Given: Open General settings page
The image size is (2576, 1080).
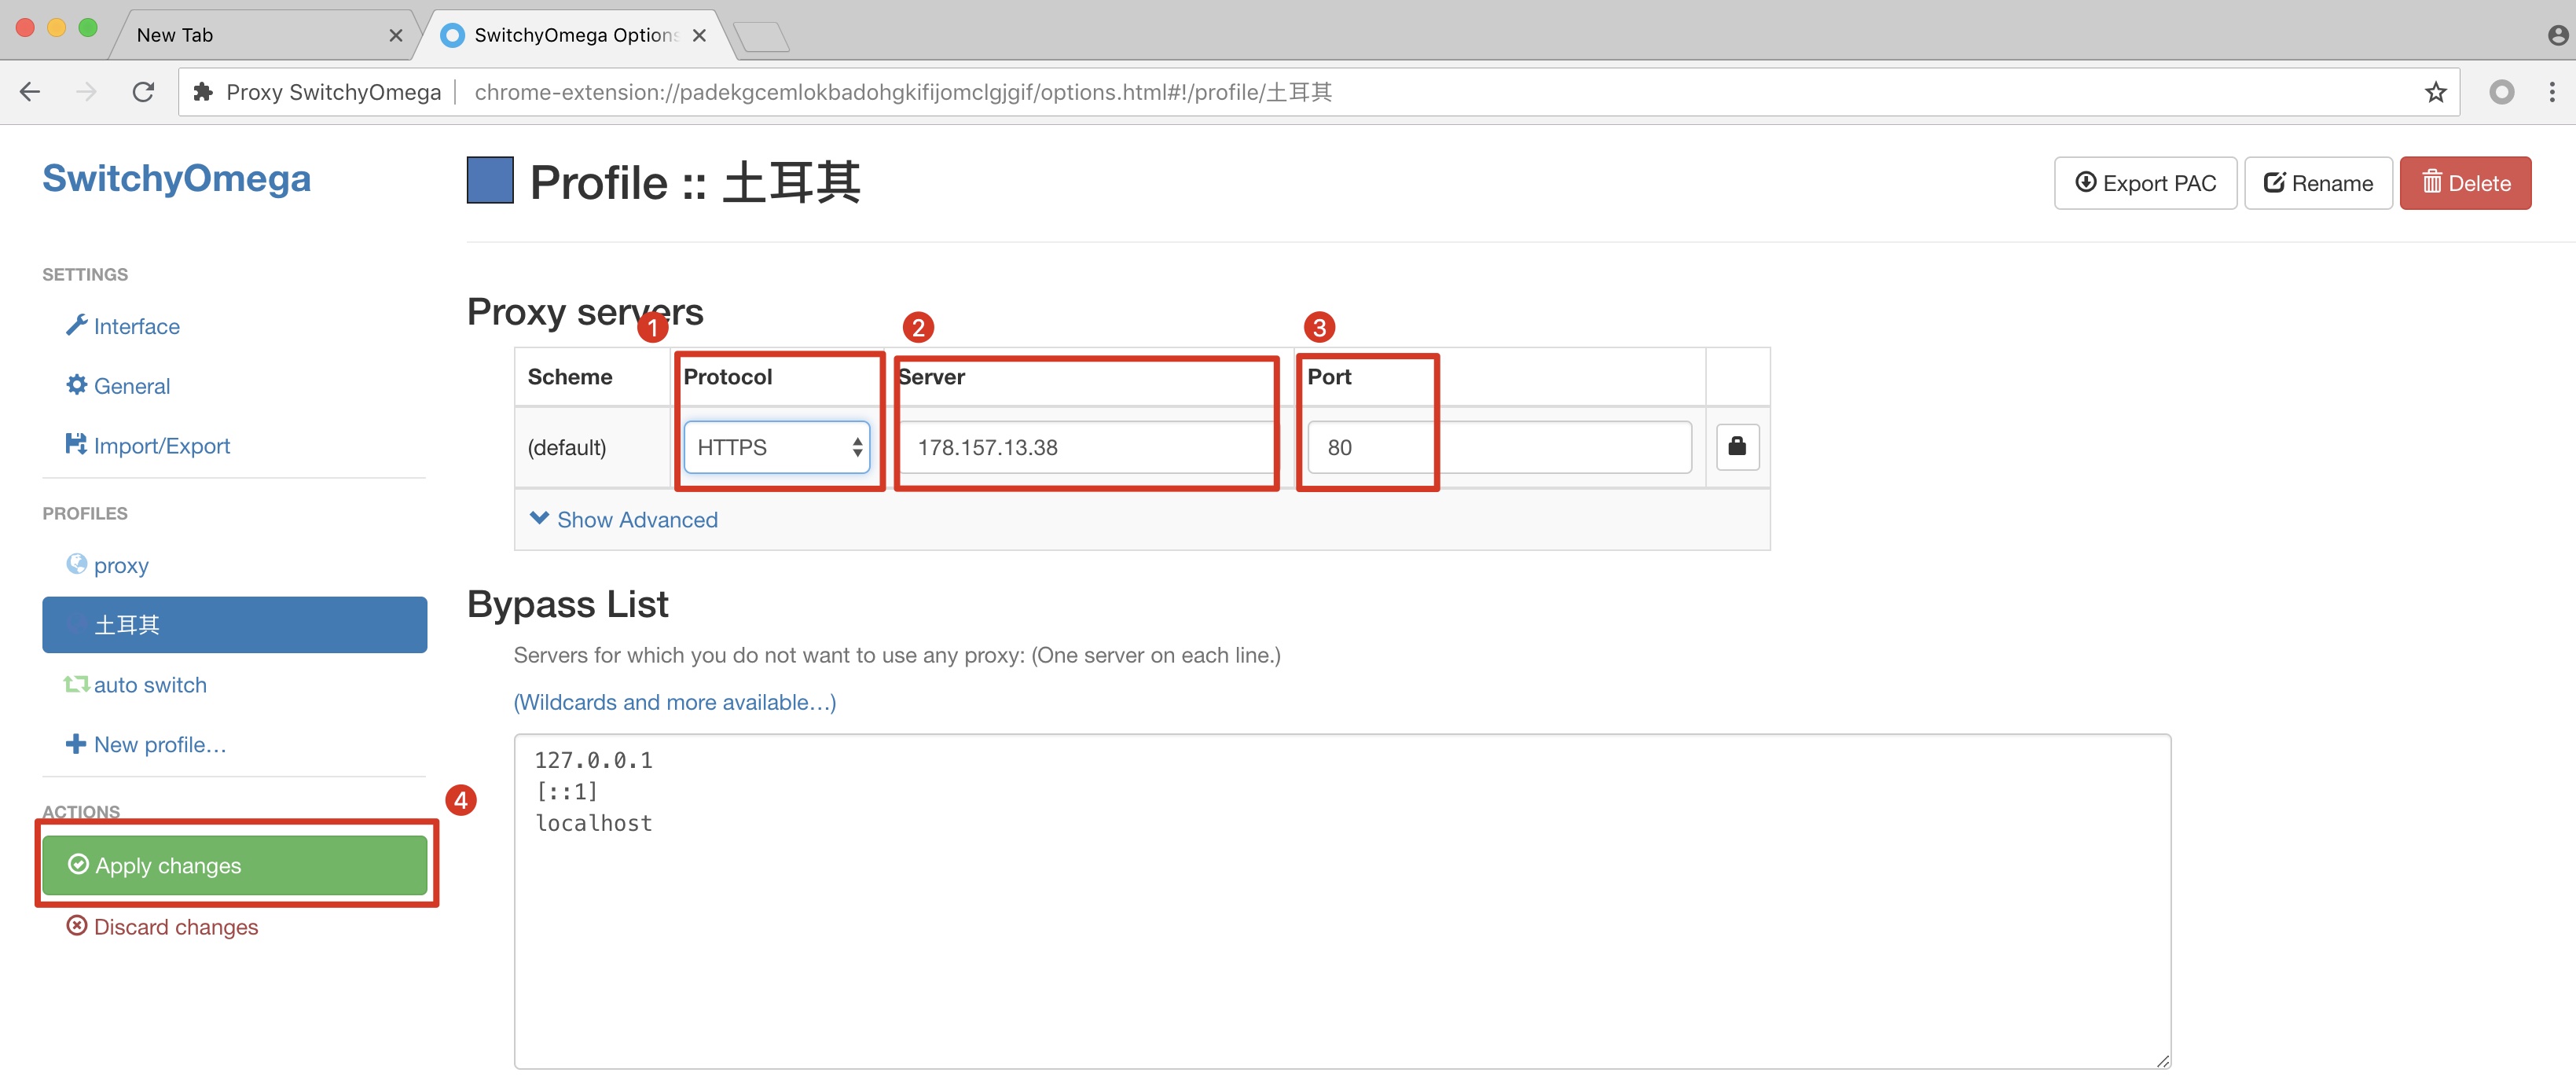Looking at the screenshot, I should click(x=131, y=386).
